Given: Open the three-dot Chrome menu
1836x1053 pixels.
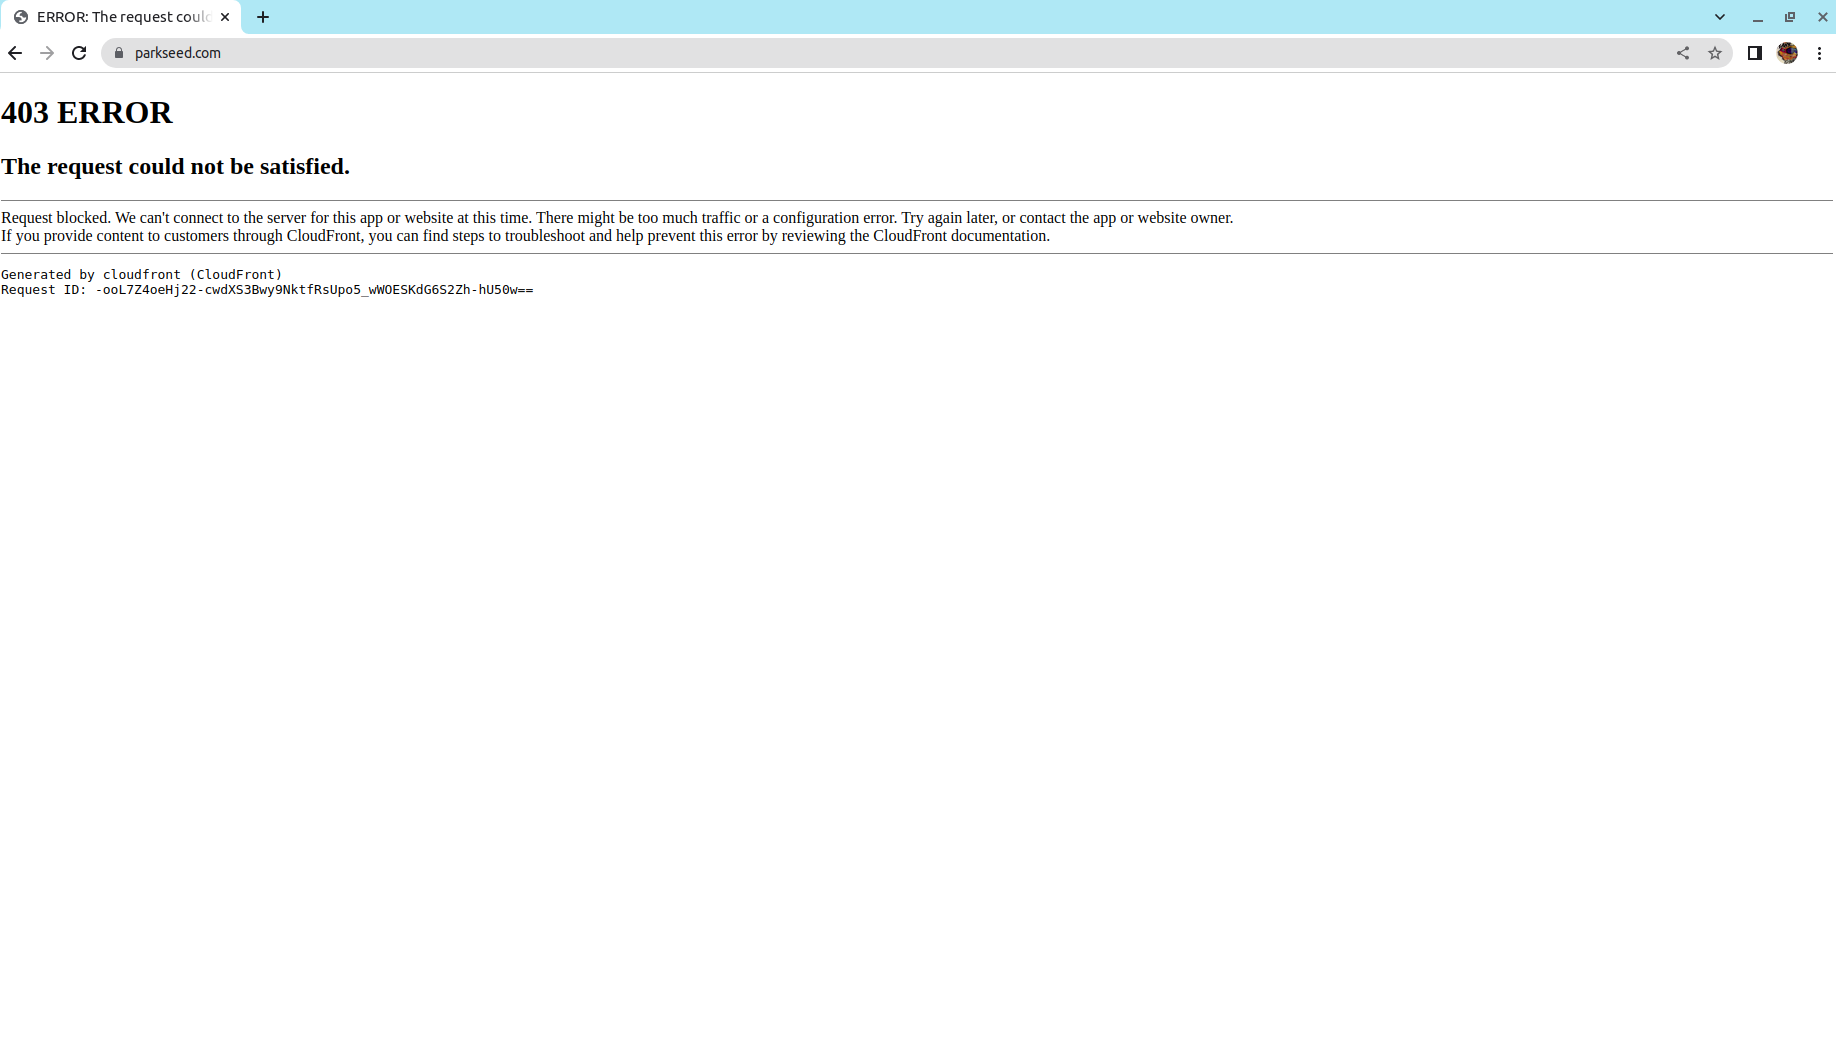Looking at the screenshot, I should coord(1820,53).
